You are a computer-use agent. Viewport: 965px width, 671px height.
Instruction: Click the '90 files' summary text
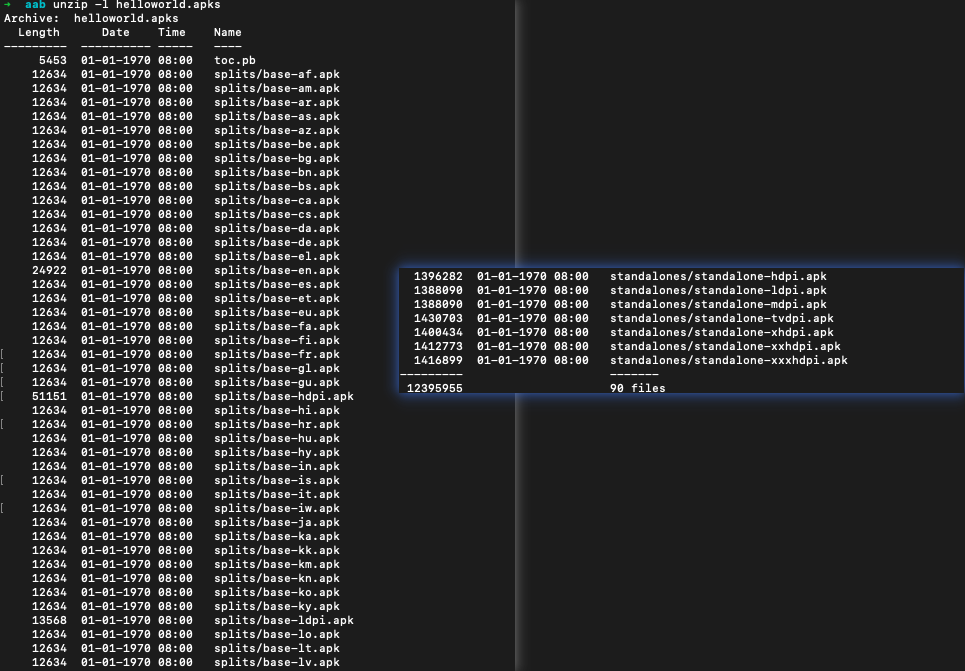pyautogui.click(x=637, y=389)
